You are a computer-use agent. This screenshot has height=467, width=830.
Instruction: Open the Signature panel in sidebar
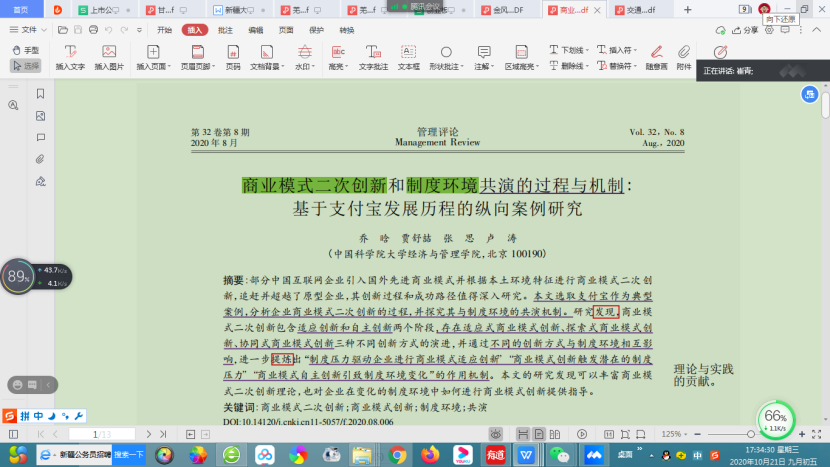pos(40,182)
